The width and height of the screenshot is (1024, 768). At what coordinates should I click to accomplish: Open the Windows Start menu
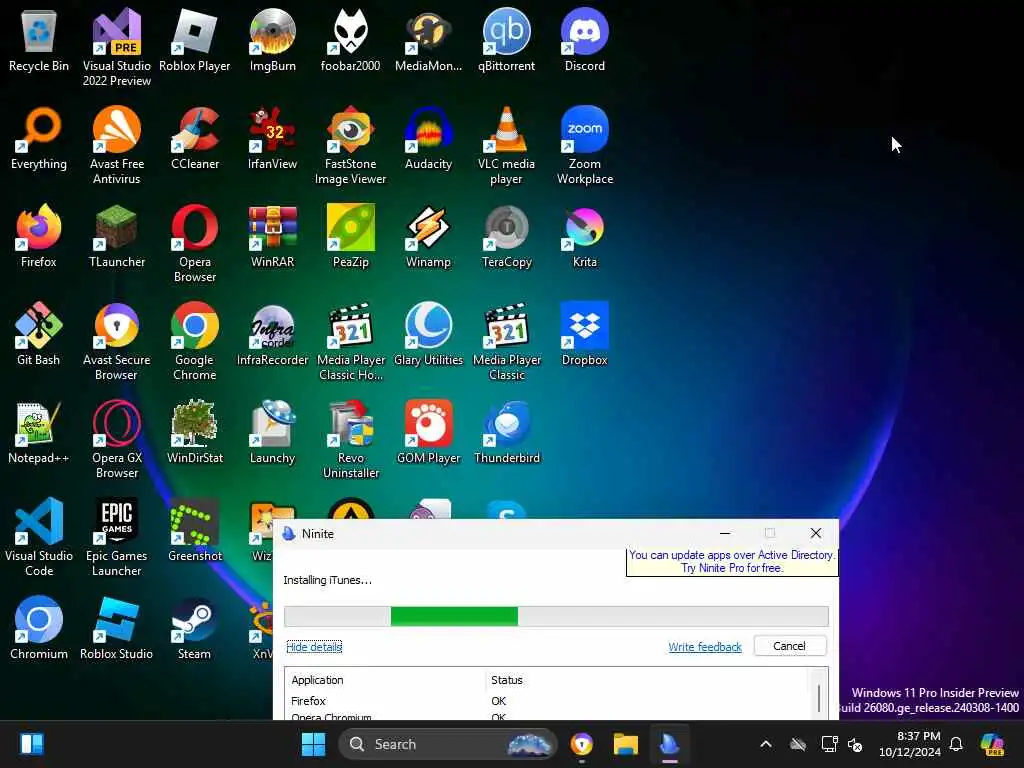313,744
